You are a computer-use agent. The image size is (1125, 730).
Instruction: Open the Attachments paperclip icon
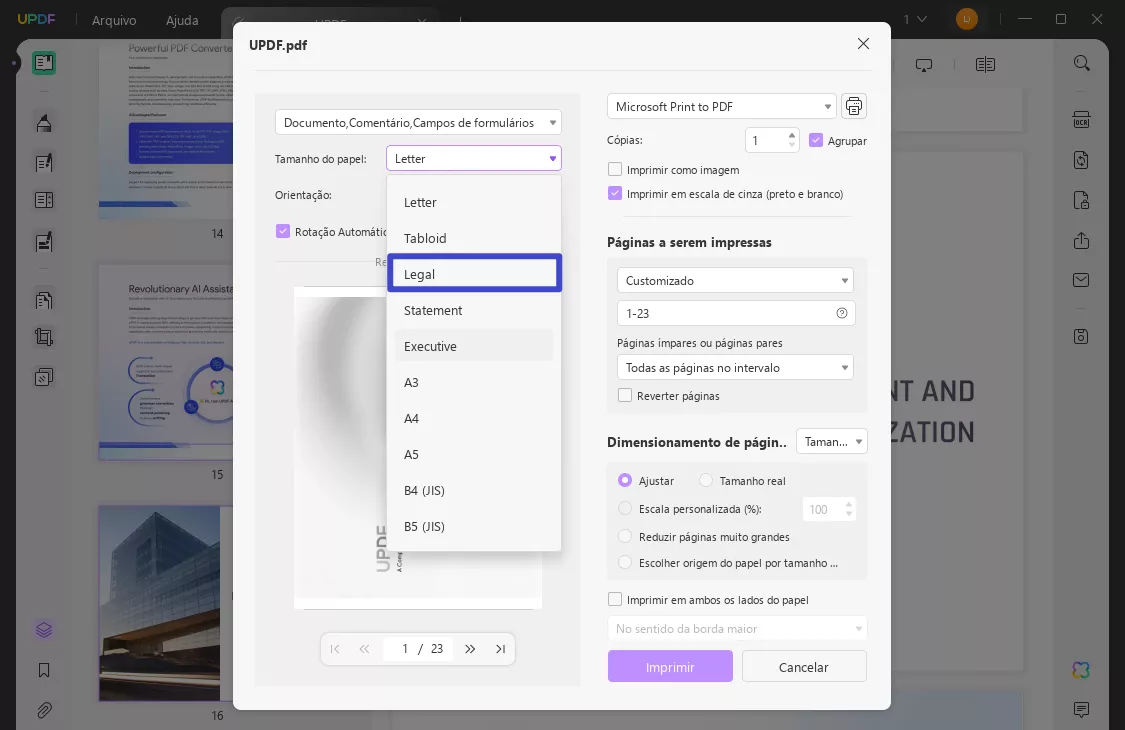(44, 710)
